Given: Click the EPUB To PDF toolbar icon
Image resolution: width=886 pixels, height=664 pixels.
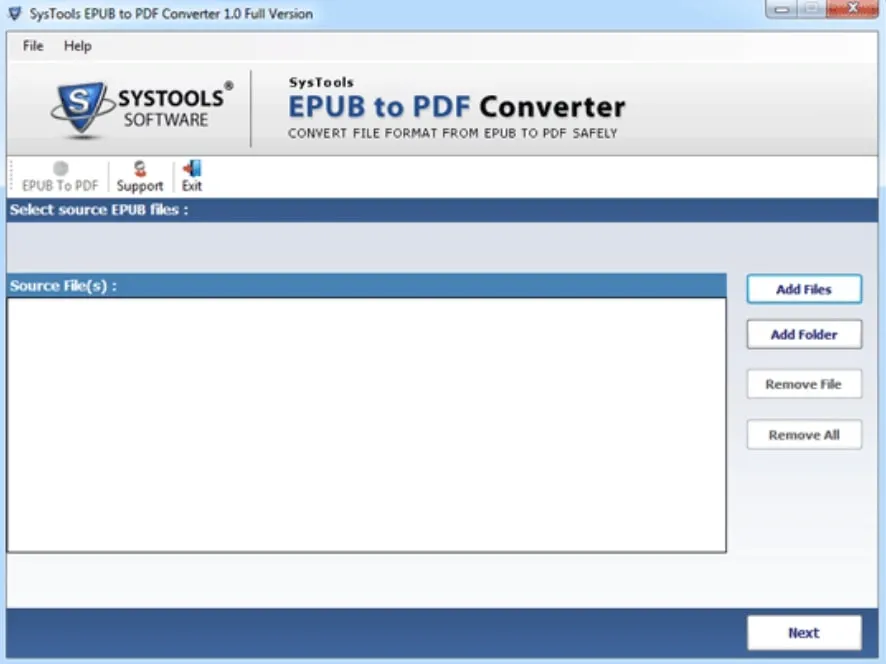Looking at the screenshot, I should [x=59, y=176].
